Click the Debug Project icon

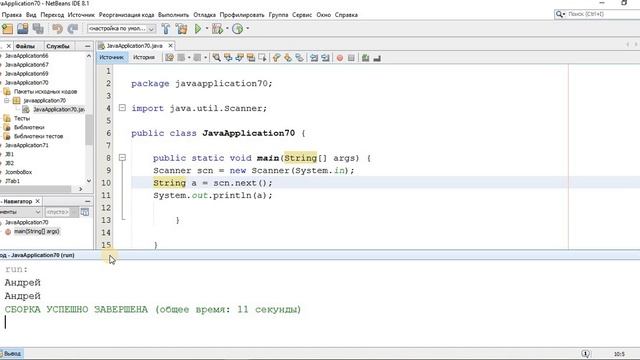click(217, 29)
